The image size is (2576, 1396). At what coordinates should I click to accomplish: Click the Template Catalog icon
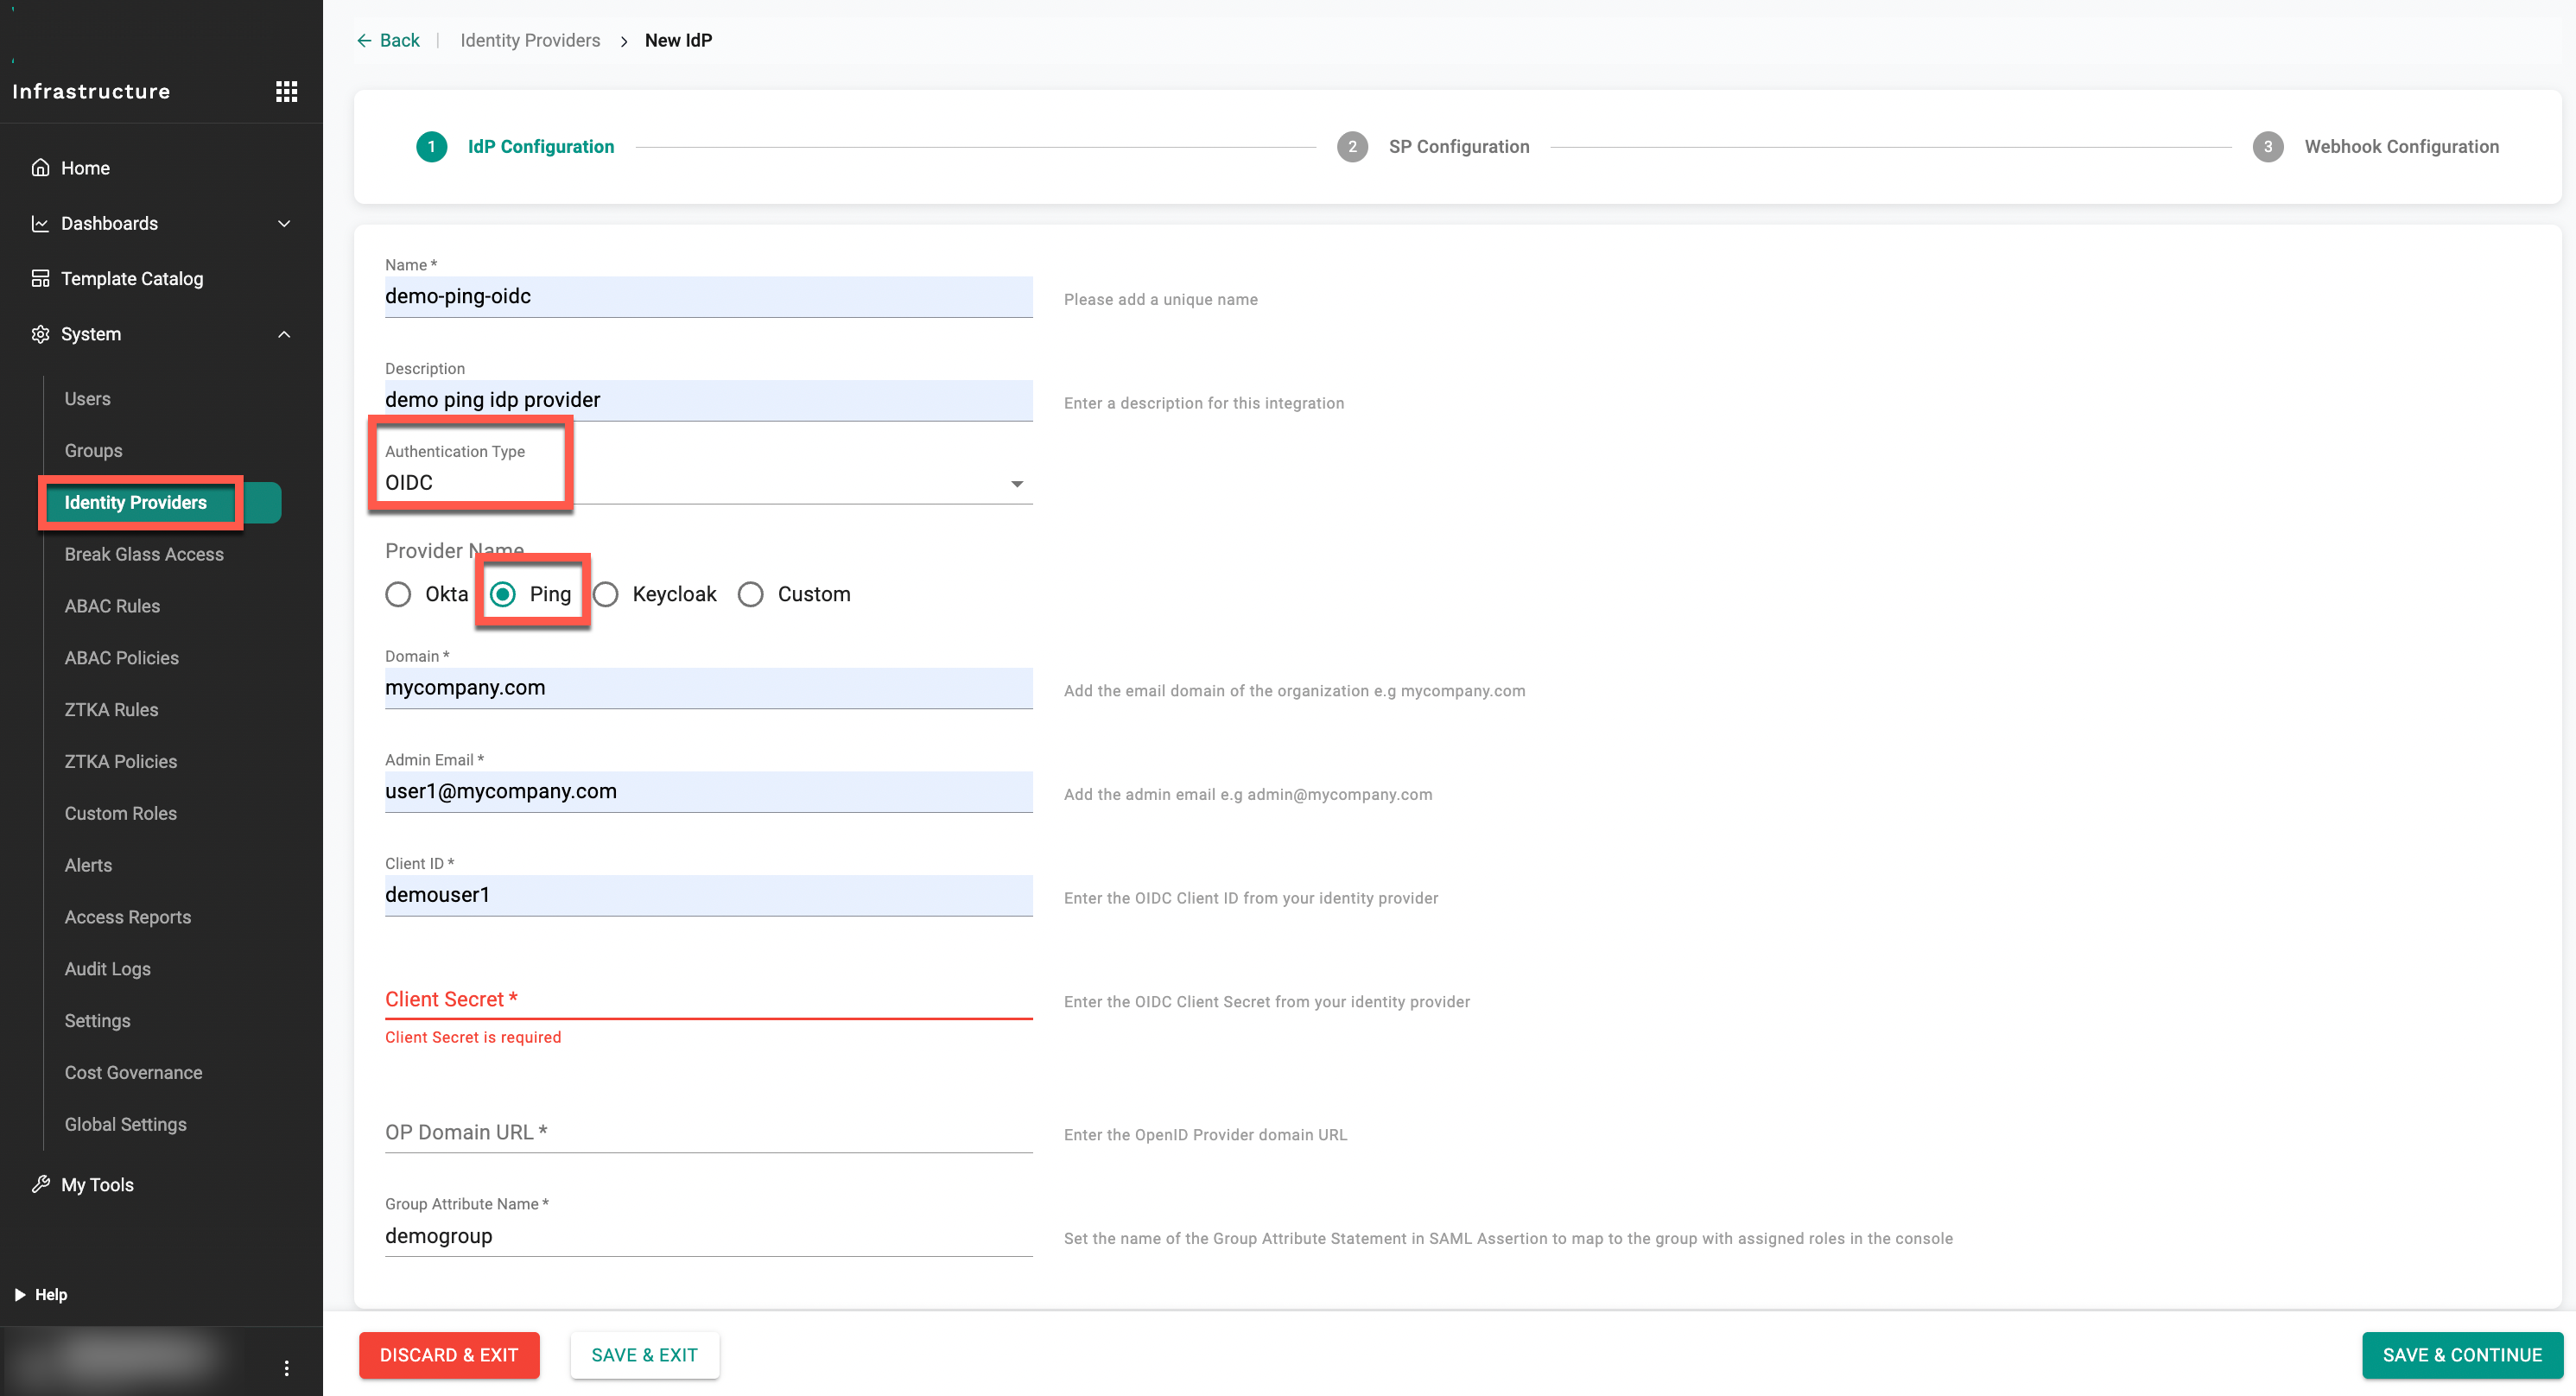coord(40,278)
